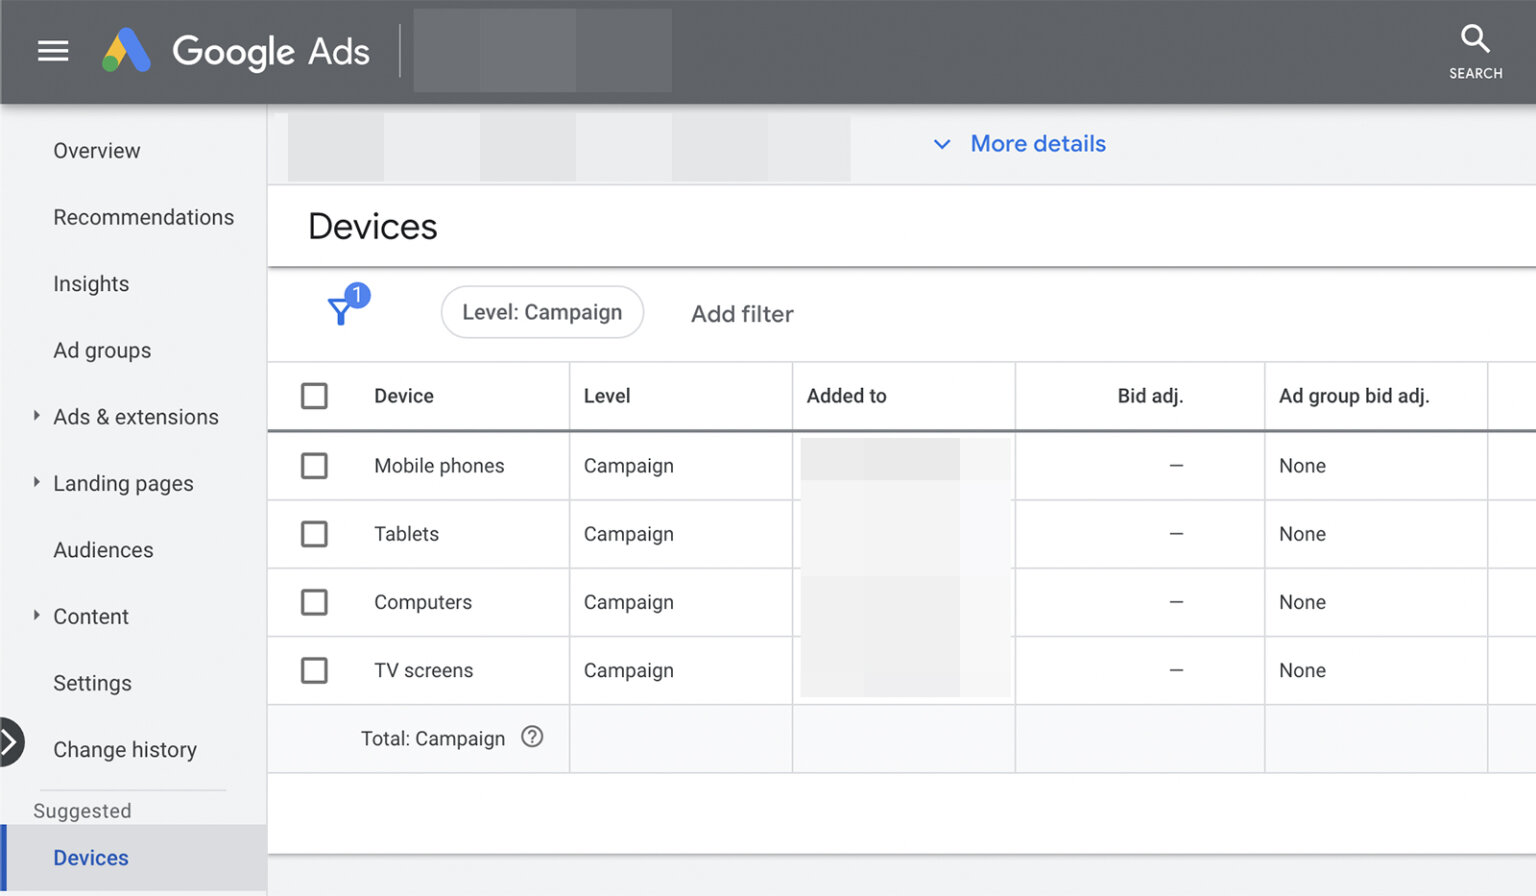Screen dimensions: 1536x896
Task: Open the Recommendations page
Action: 144,217
